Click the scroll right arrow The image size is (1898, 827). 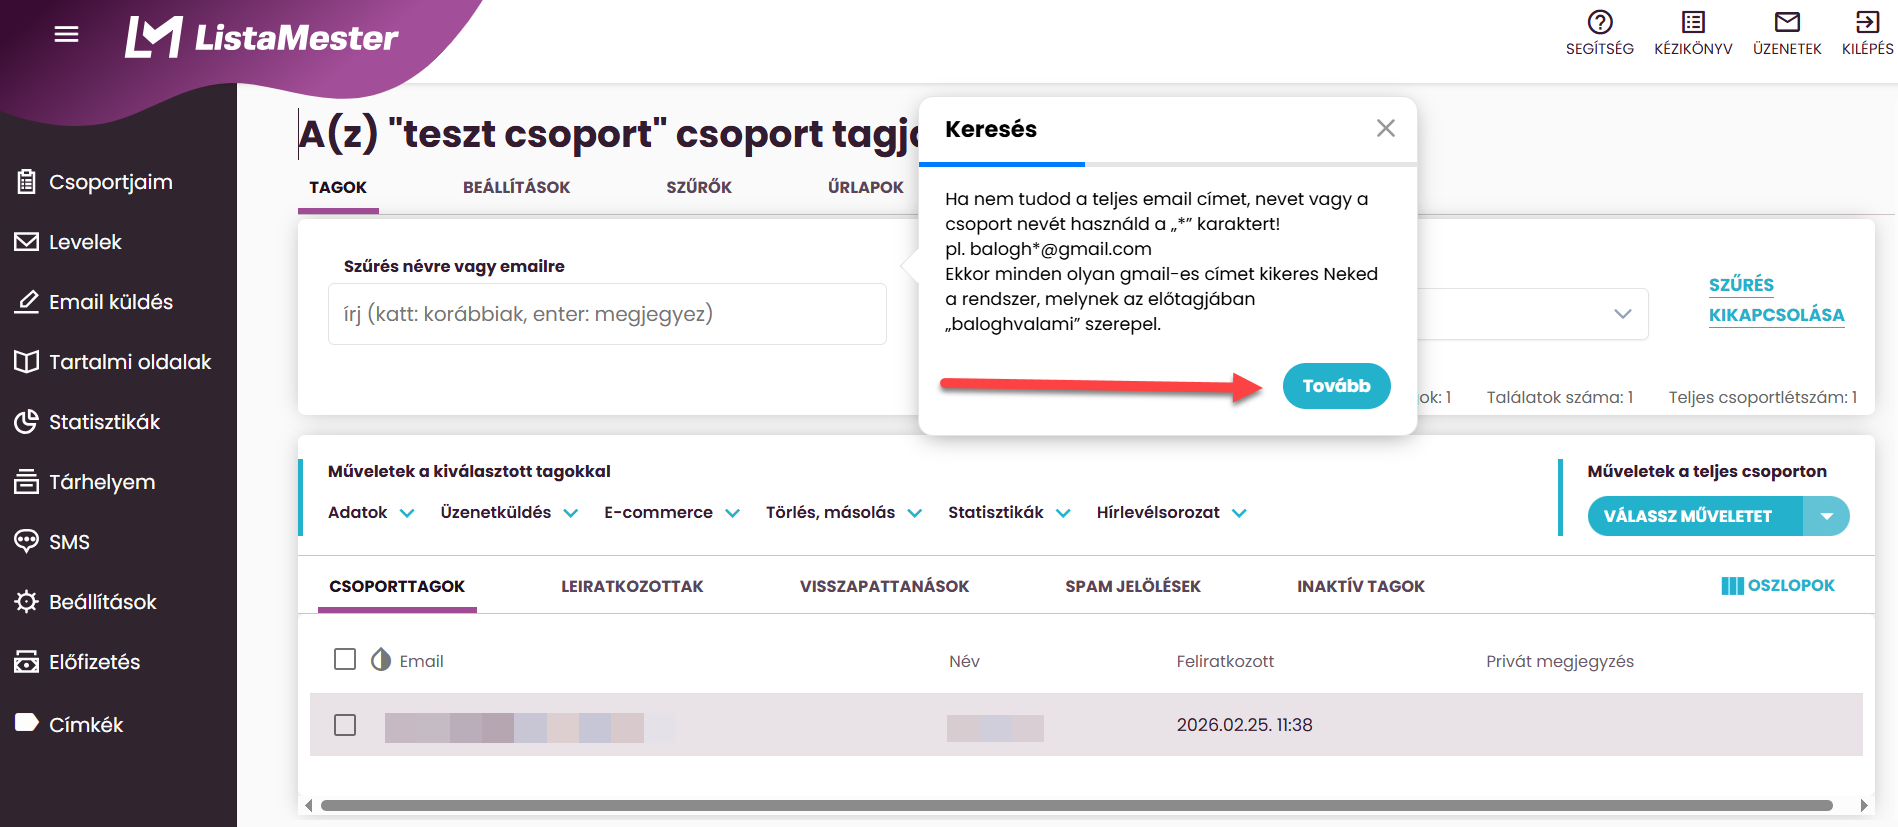(x=1863, y=805)
